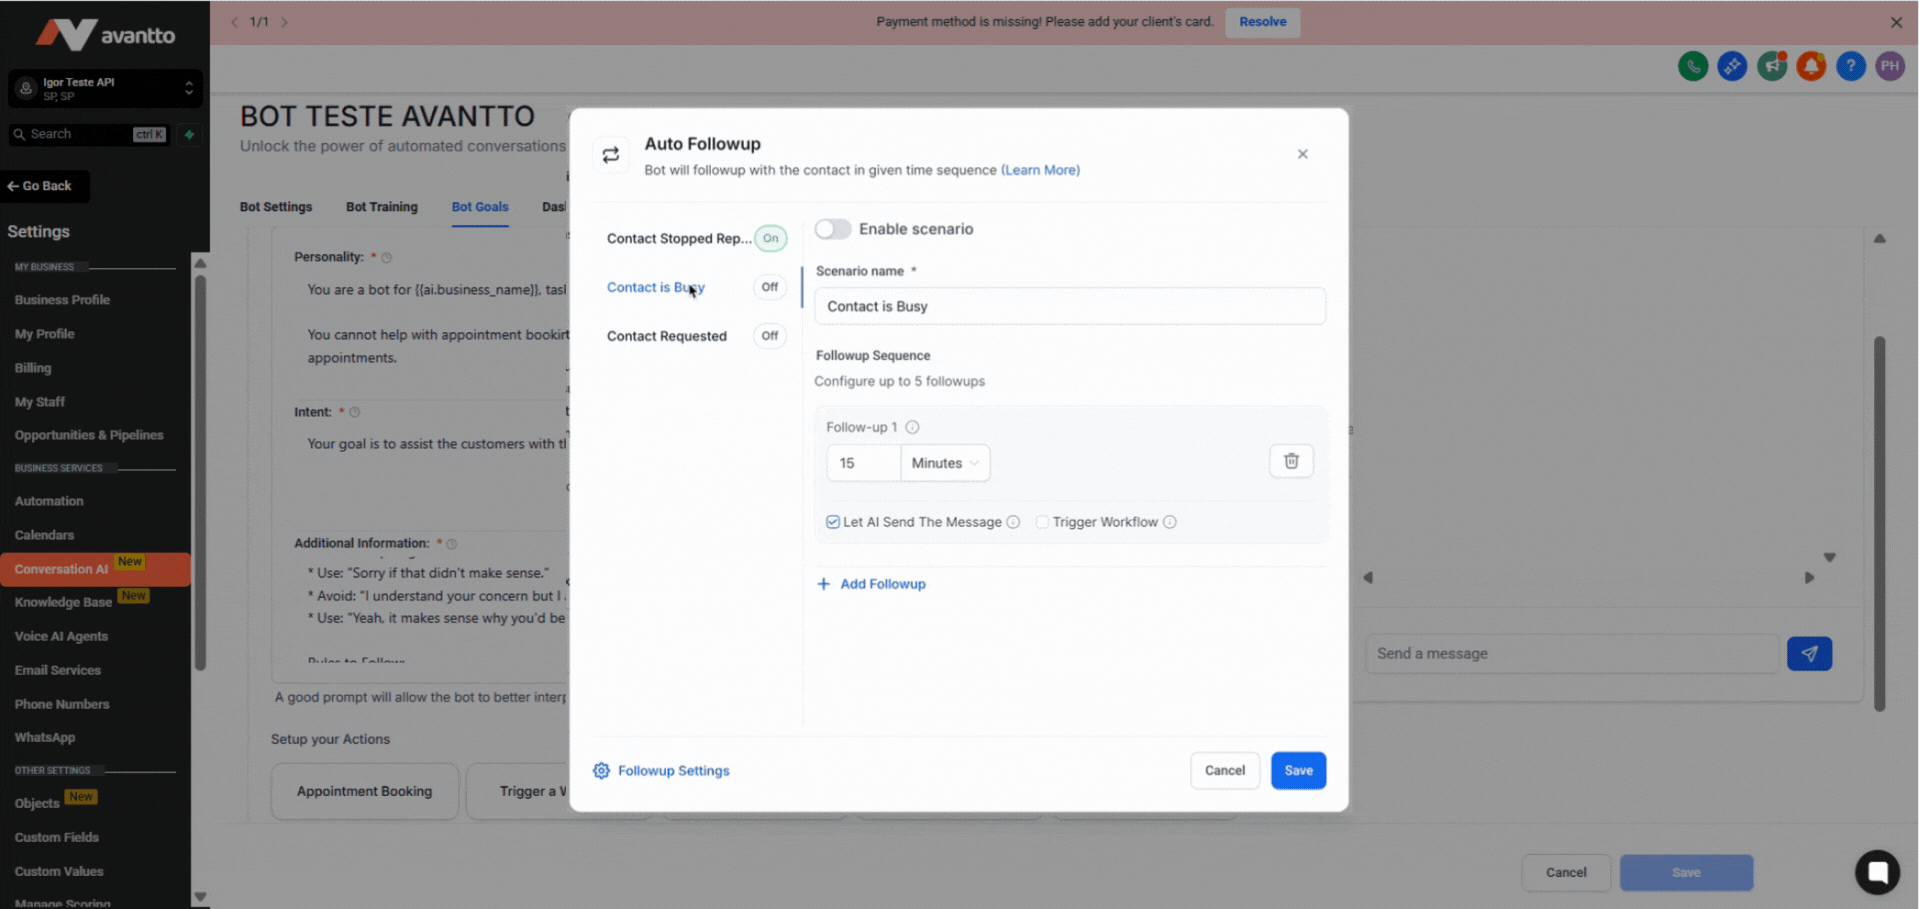Open the chat widget bubble icon
The height and width of the screenshot is (909, 1919).
[x=1877, y=871]
